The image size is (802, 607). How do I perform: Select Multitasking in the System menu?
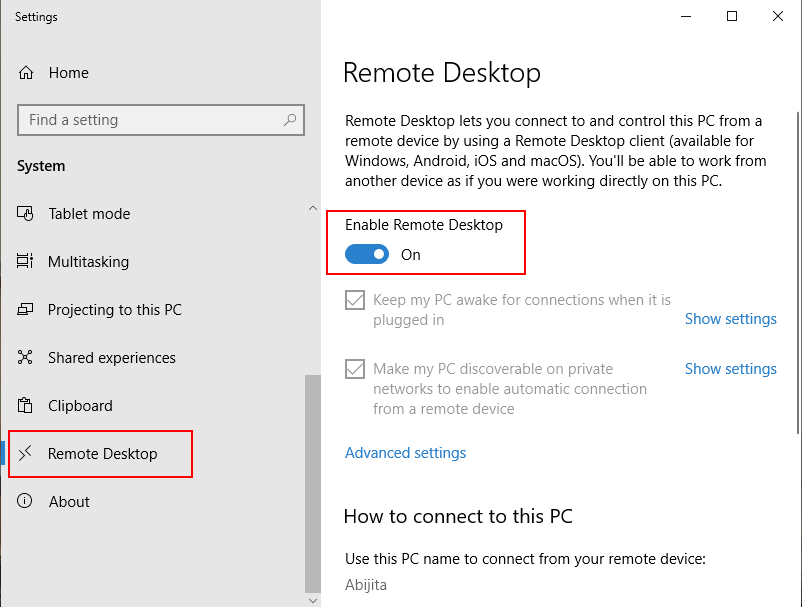point(88,262)
